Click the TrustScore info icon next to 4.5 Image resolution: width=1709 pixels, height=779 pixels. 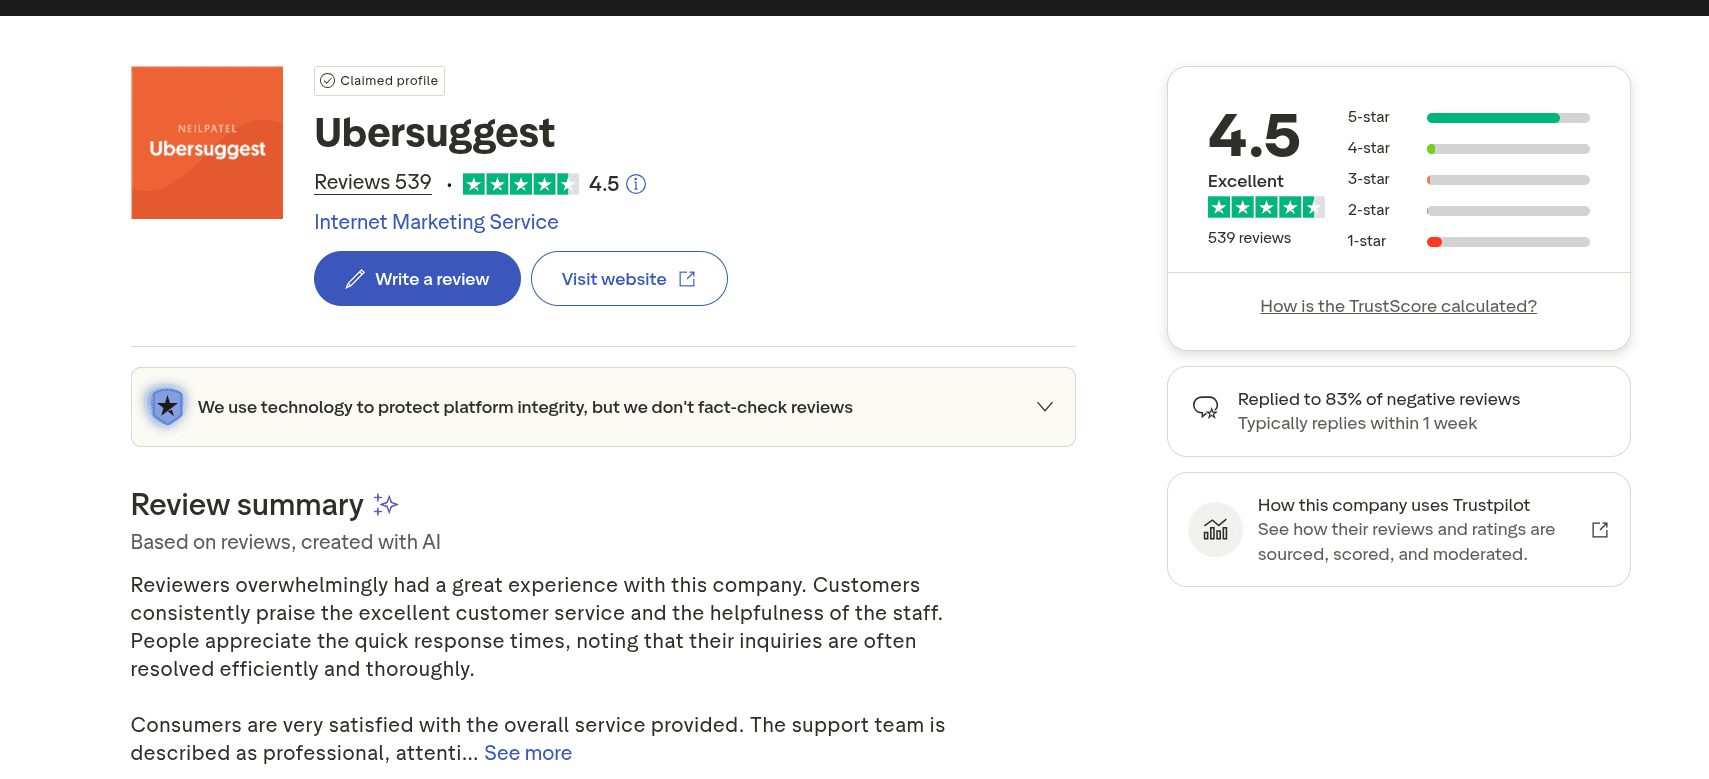coord(636,184)
